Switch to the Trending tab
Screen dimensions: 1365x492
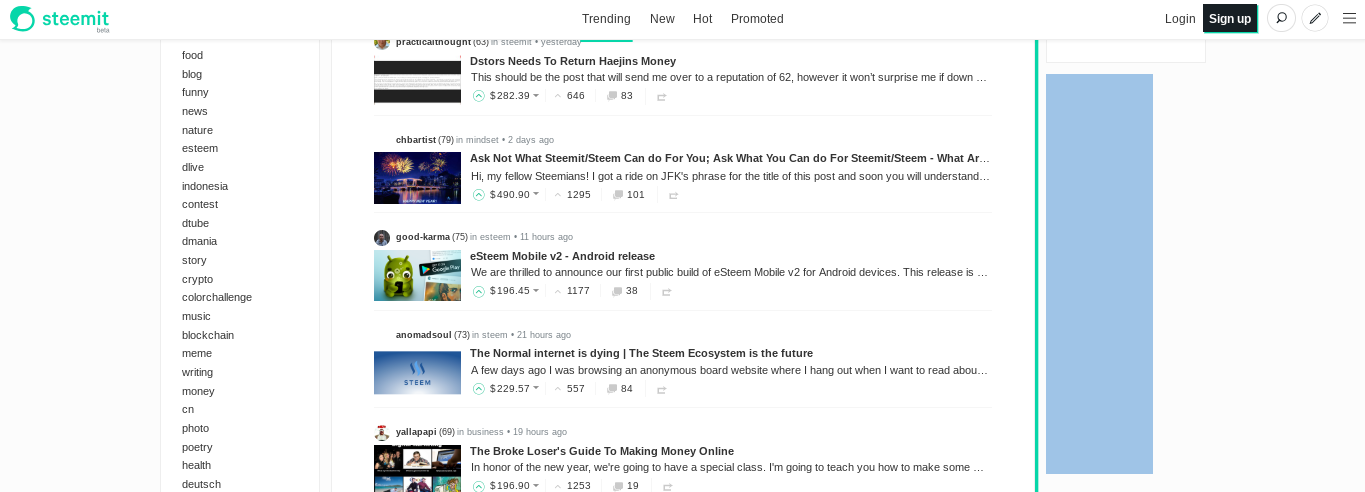tap(606, 19)
